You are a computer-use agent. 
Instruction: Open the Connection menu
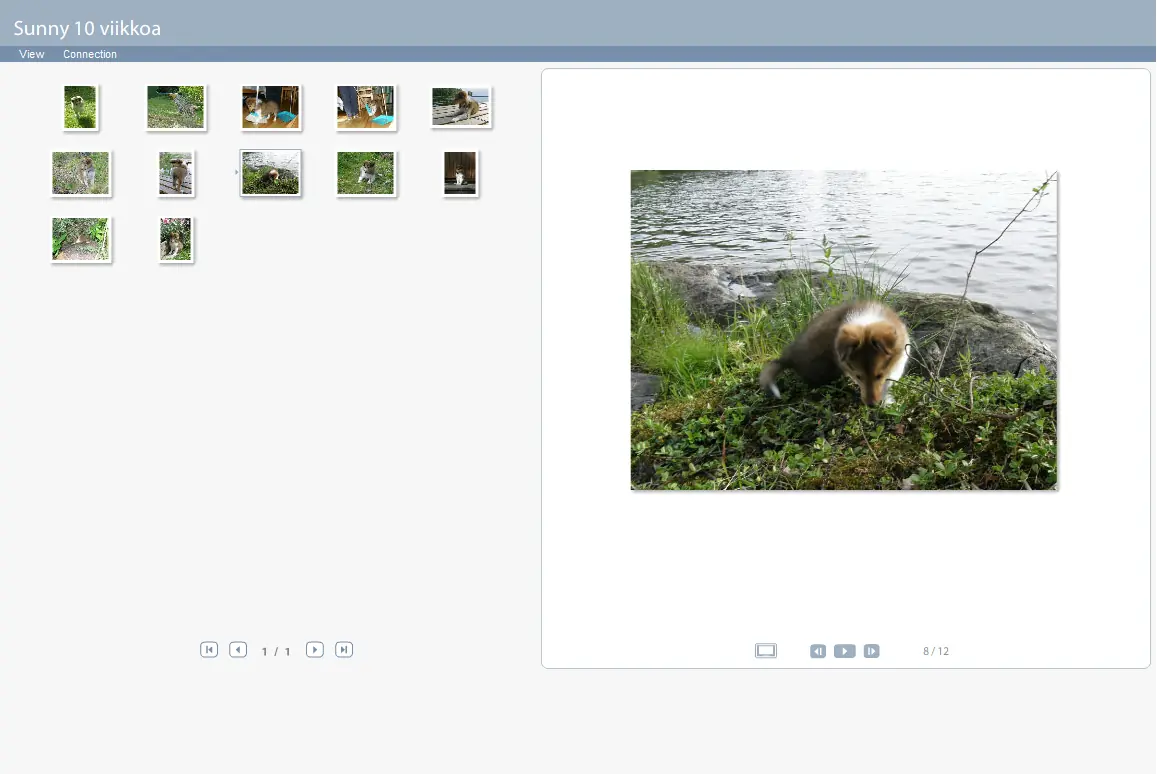coord(89,54)
